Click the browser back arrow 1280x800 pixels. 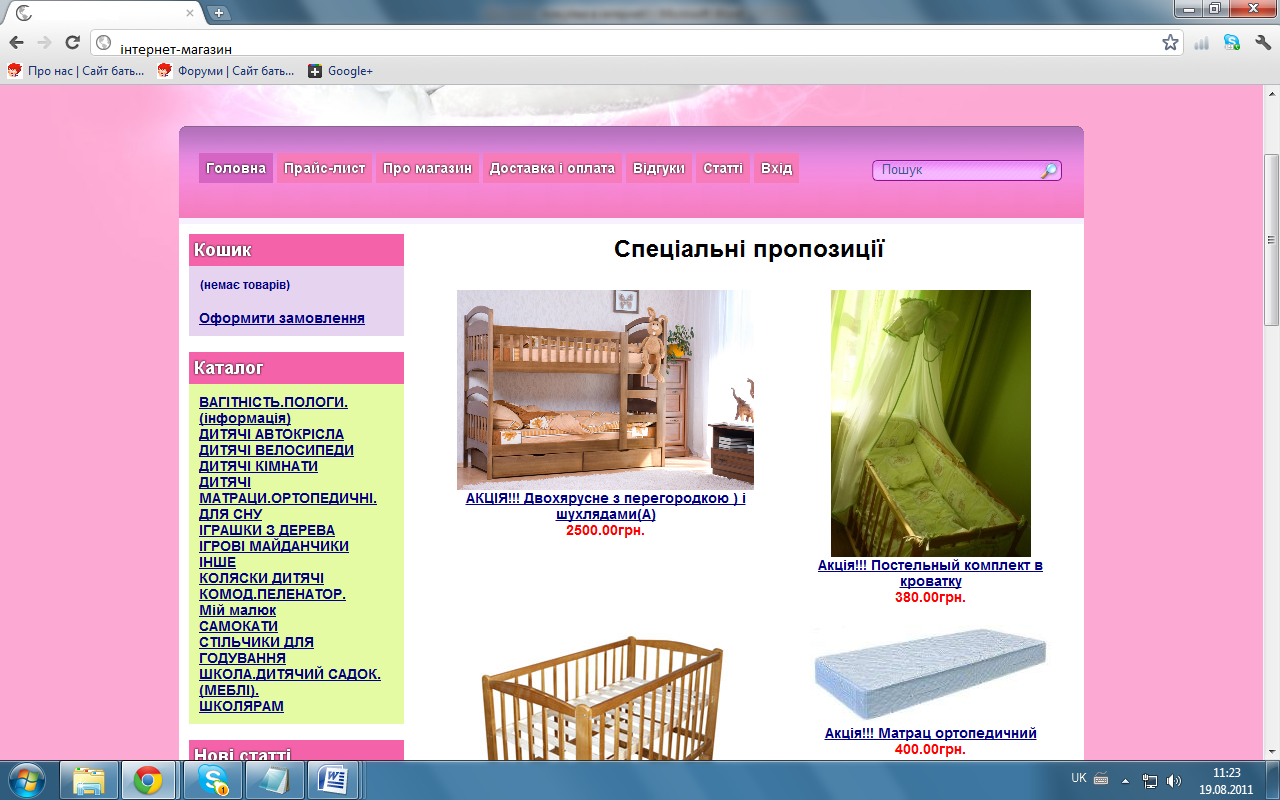click(16, 43)
